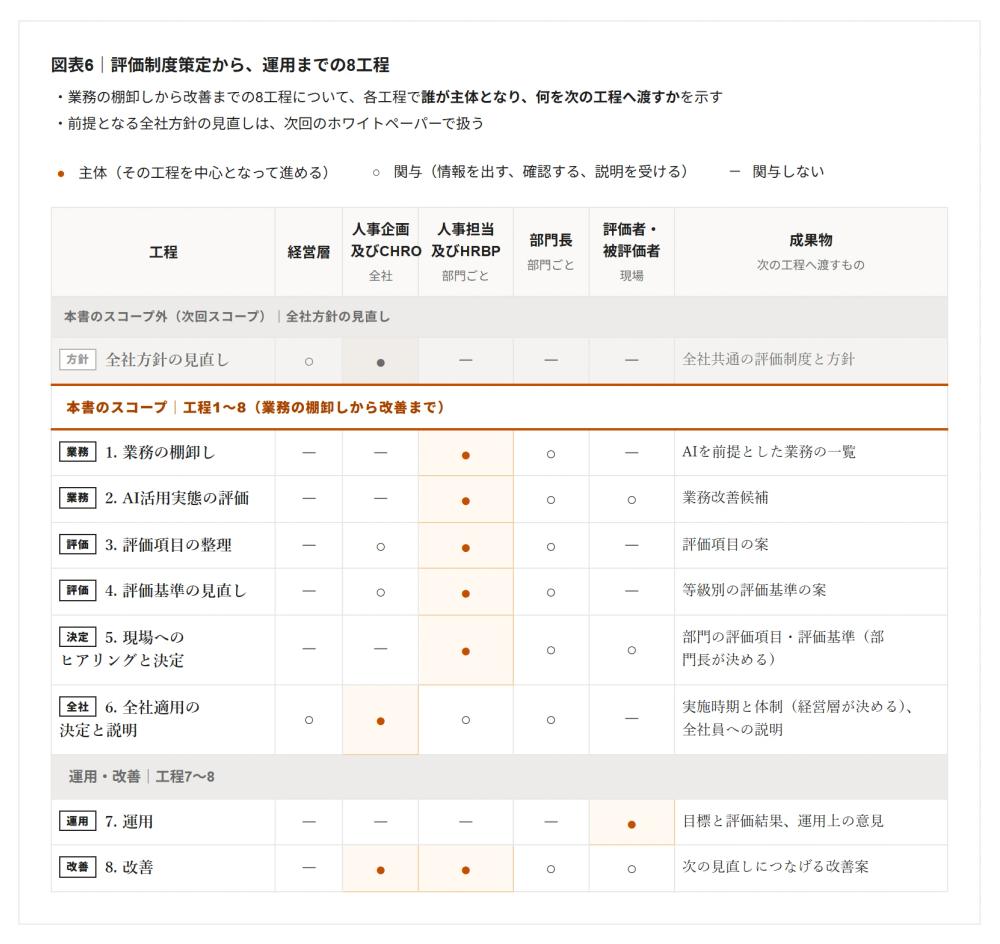Click 3. 評価項目の整理 row label
Image resolution: width=1000 pixels, height=944 pixels.
pos(168,545)
